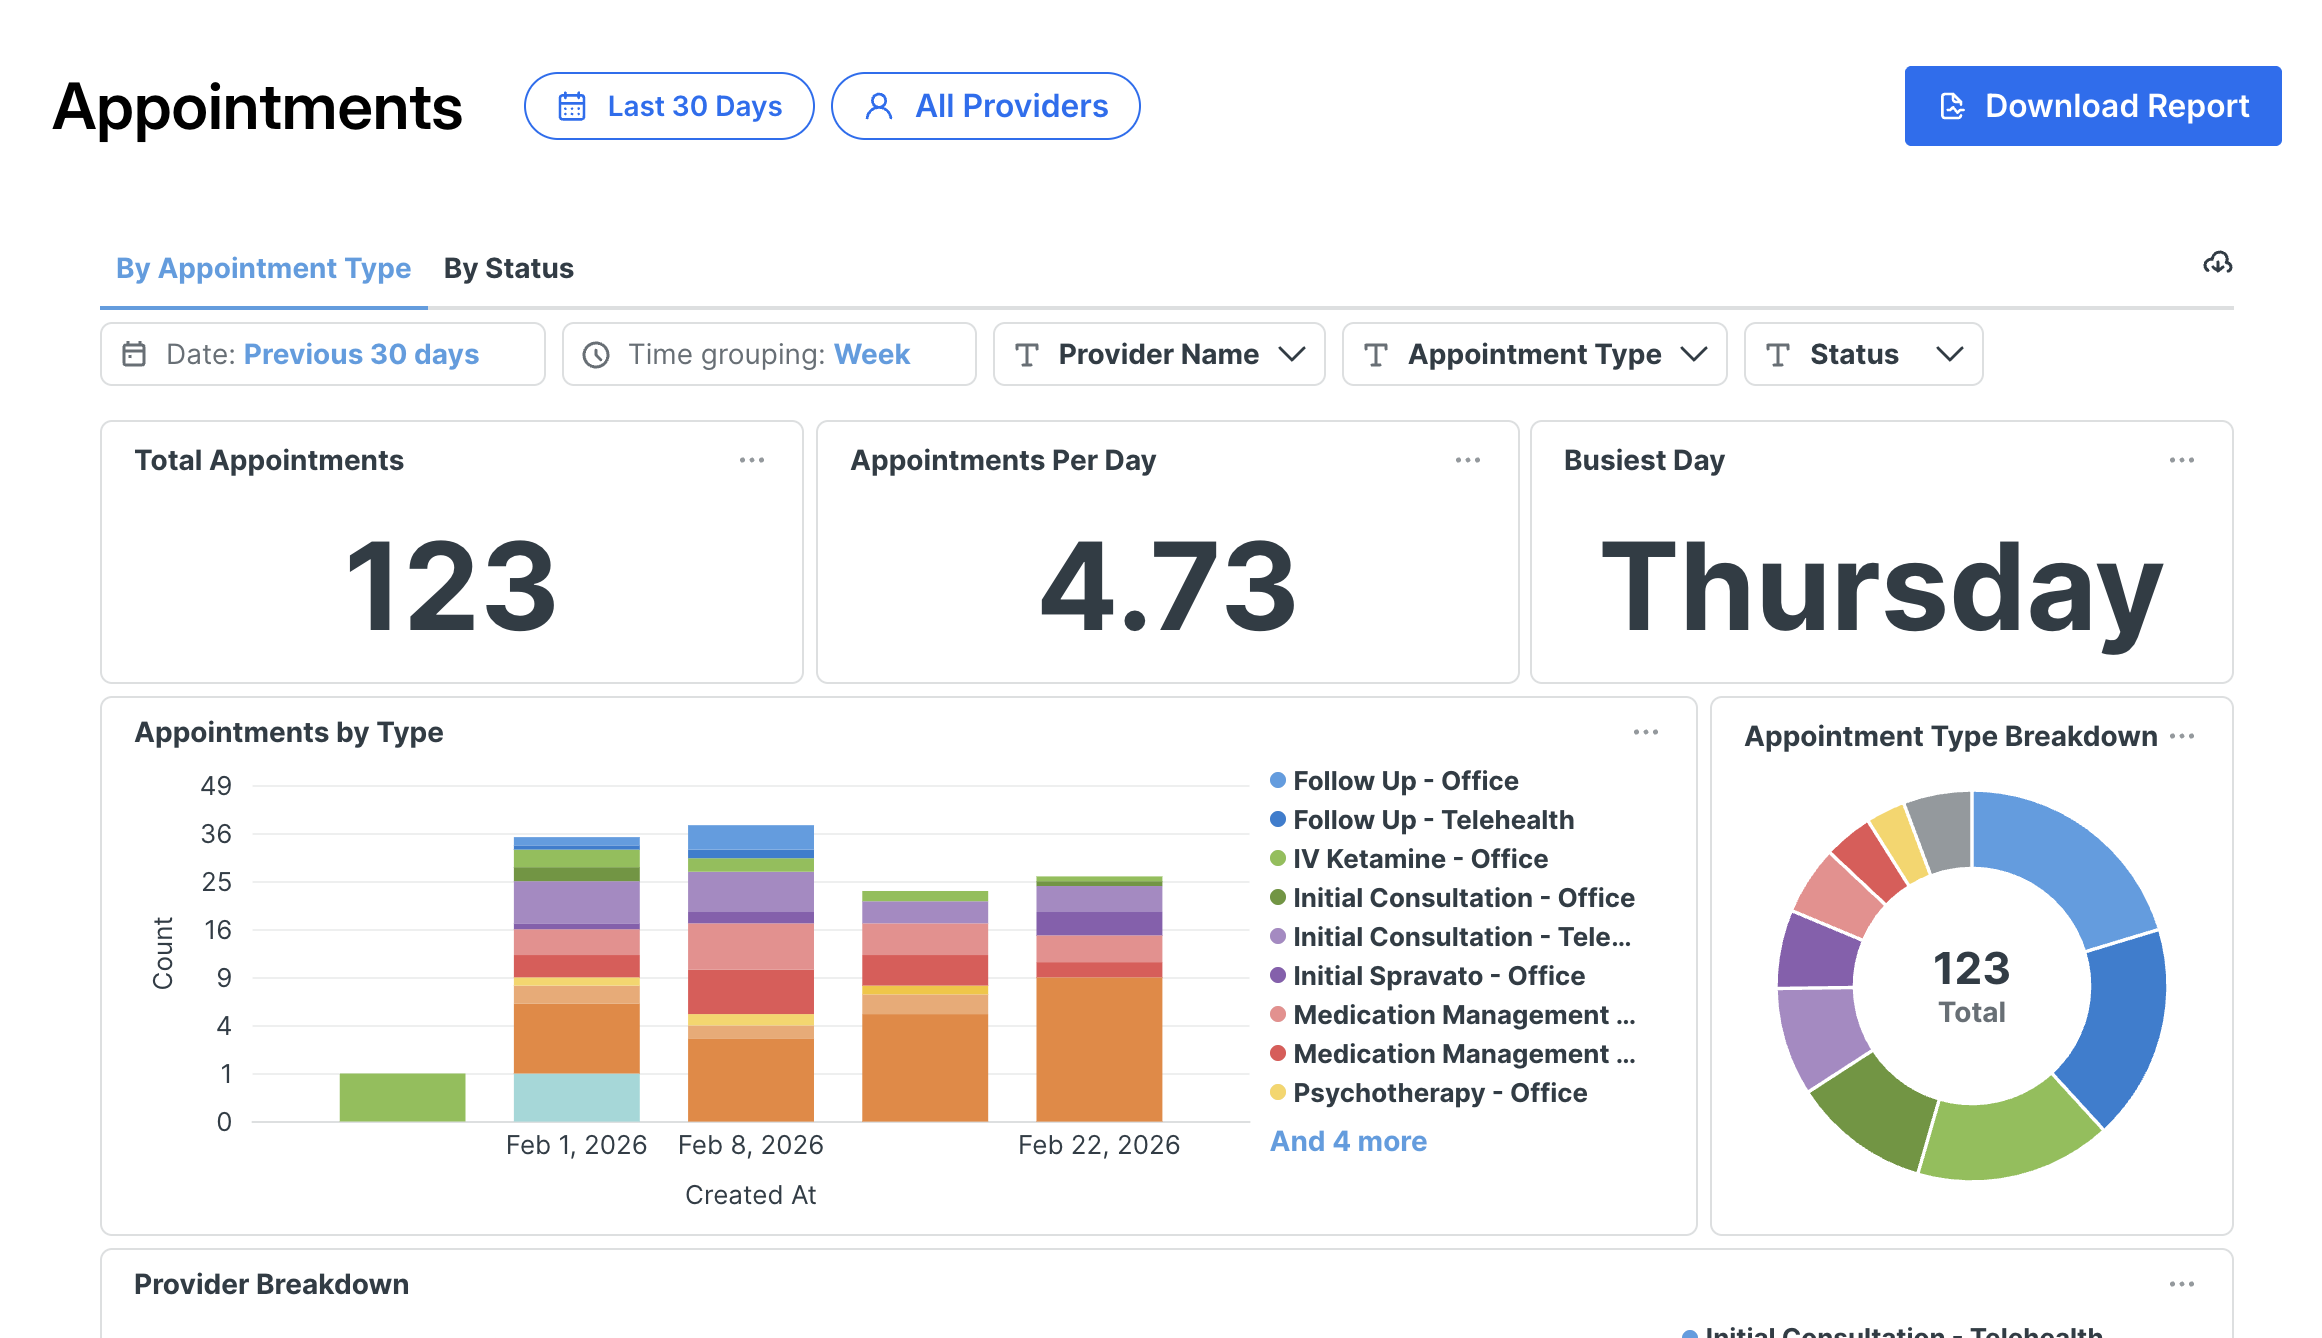Expand the Appointment Type filter dropdown

1534,354
